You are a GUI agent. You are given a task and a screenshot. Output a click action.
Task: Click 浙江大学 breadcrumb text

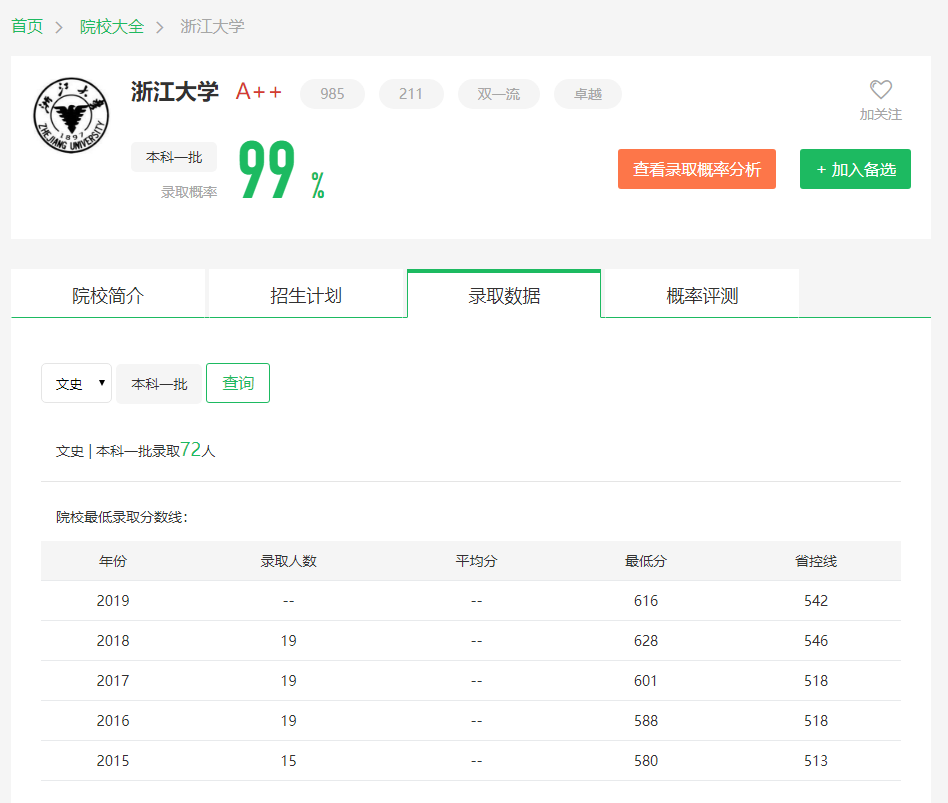point(212,27)
